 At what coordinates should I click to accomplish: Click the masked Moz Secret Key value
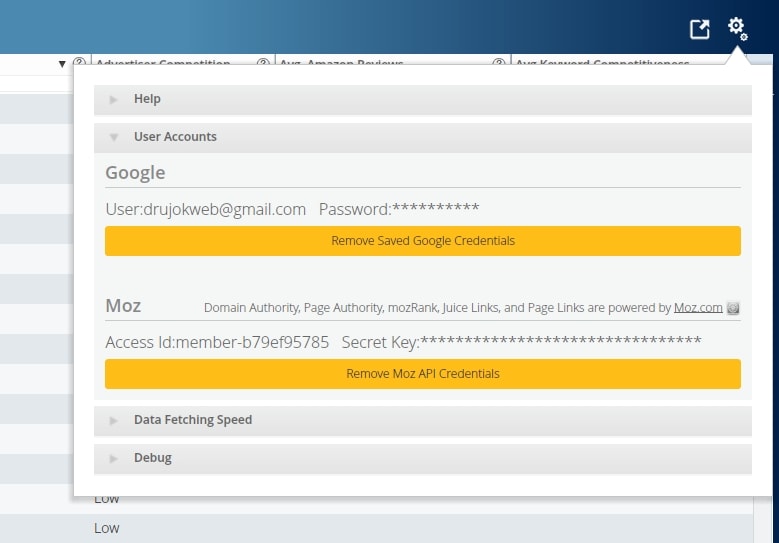pos(560,341)
